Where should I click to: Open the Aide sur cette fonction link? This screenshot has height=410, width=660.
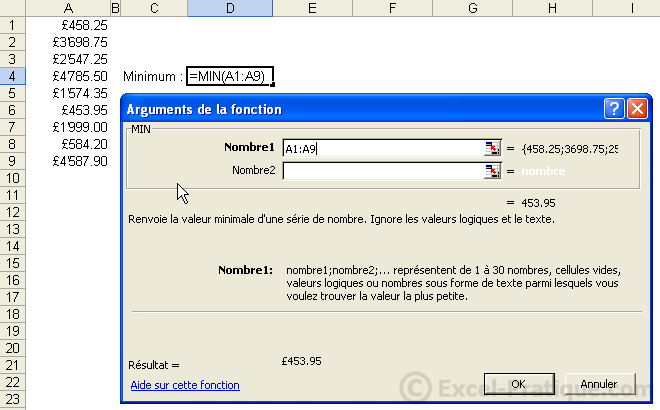pyautogui.click(x=185, y=385)
